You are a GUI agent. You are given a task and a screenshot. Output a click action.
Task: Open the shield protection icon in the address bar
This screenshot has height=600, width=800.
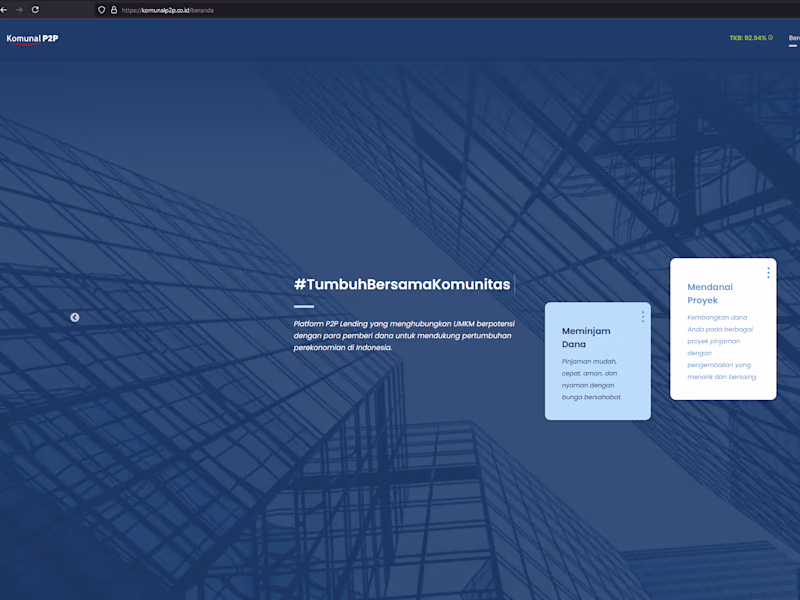100,12
